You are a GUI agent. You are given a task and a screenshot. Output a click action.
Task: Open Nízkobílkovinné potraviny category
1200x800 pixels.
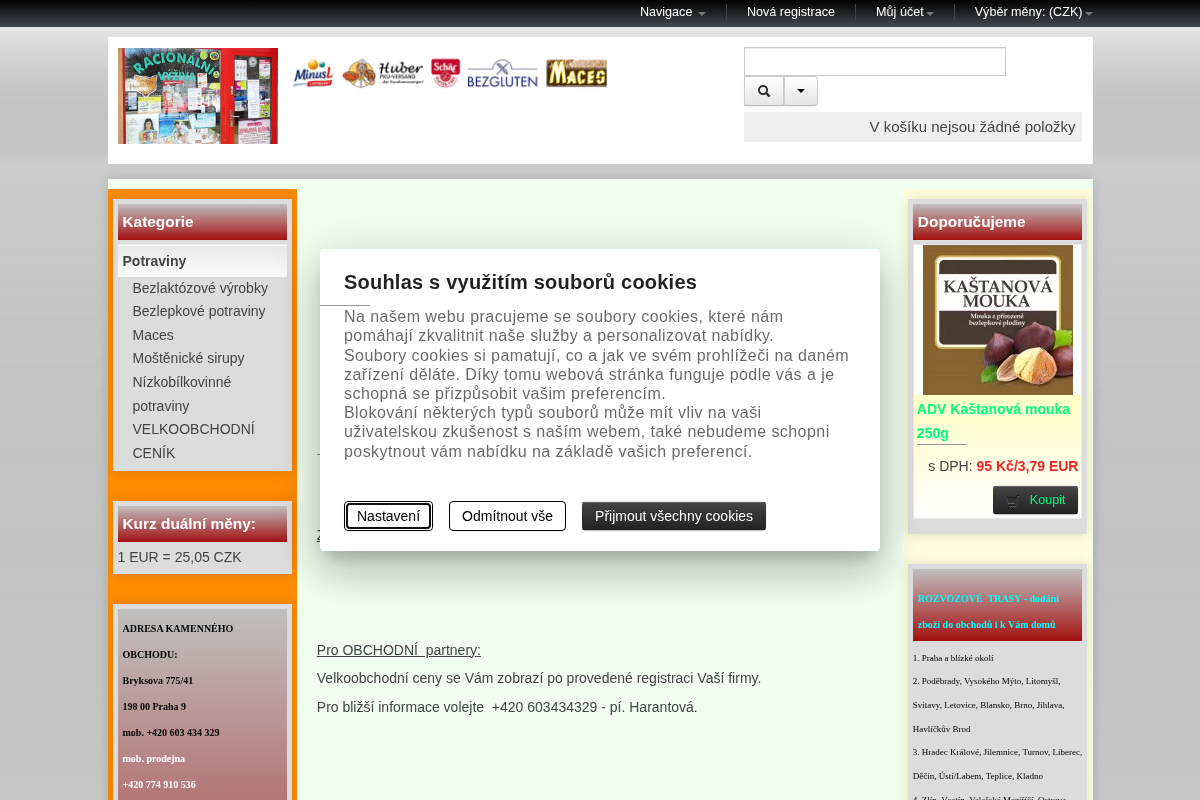click(182, 394)
